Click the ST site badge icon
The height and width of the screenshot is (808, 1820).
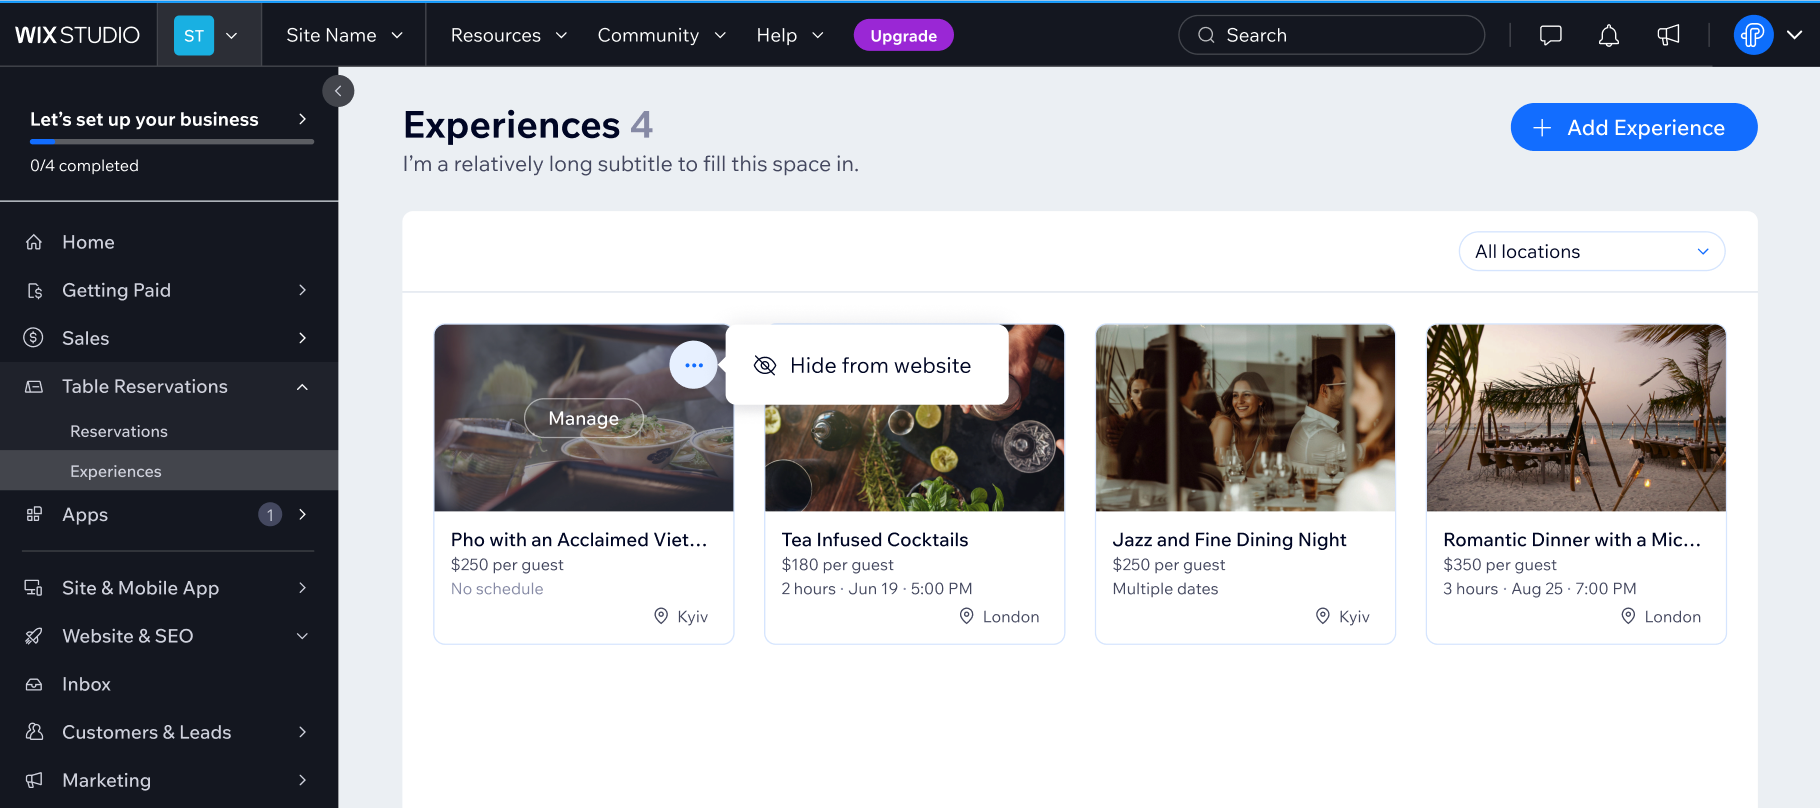click(x=194, y=36)
